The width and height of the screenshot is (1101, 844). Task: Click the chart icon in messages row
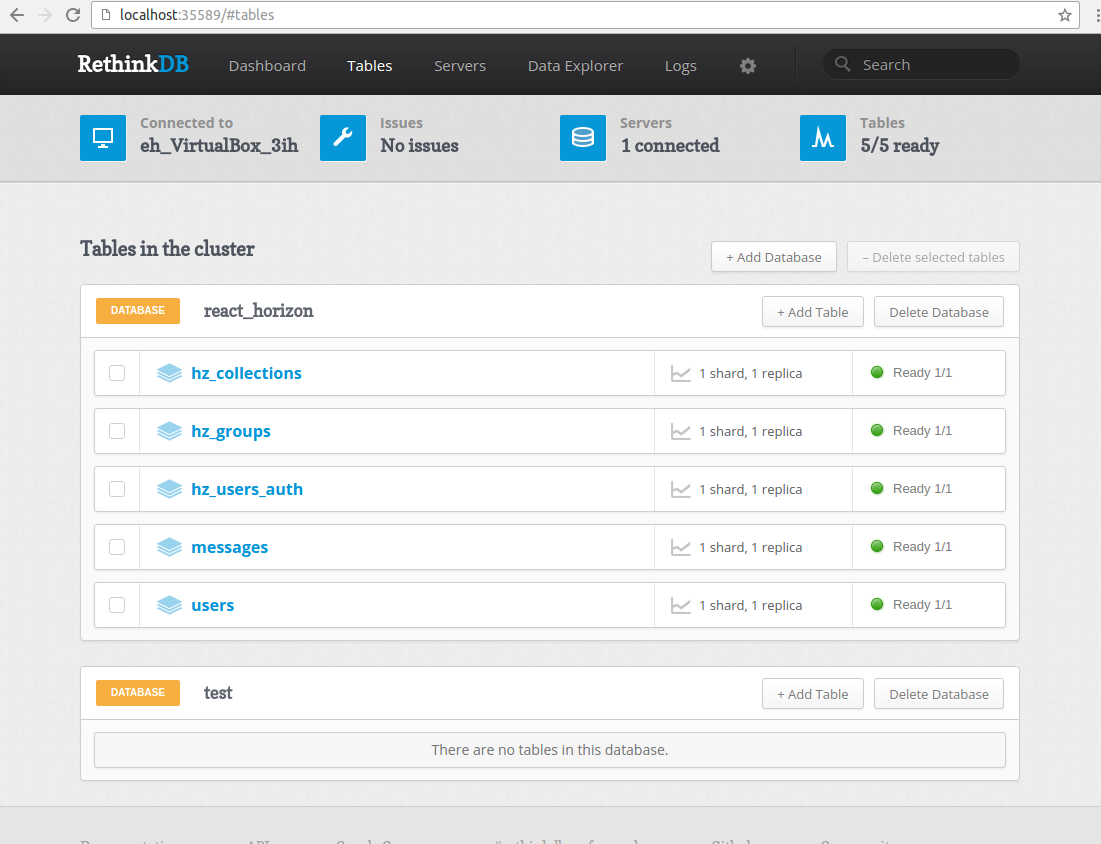tap(680, 547)
